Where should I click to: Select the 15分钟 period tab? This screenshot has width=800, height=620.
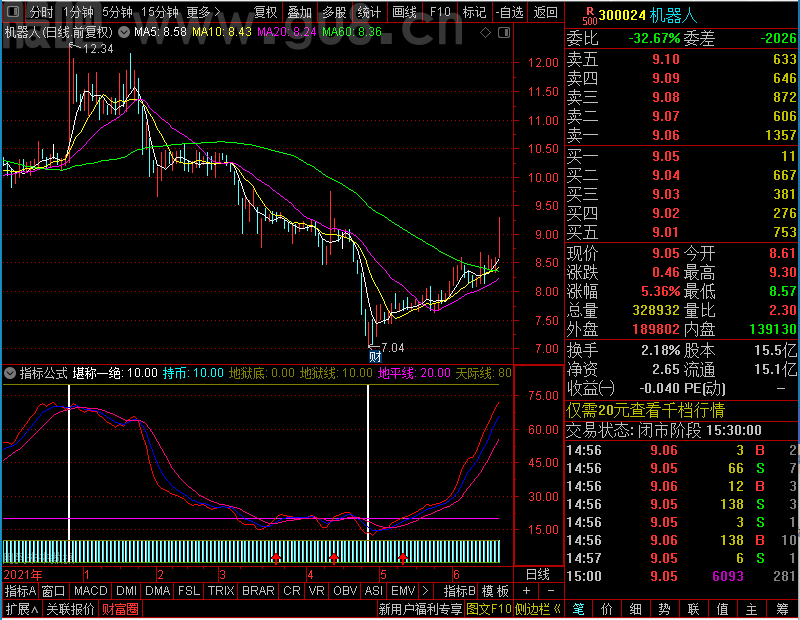point(160,12)
